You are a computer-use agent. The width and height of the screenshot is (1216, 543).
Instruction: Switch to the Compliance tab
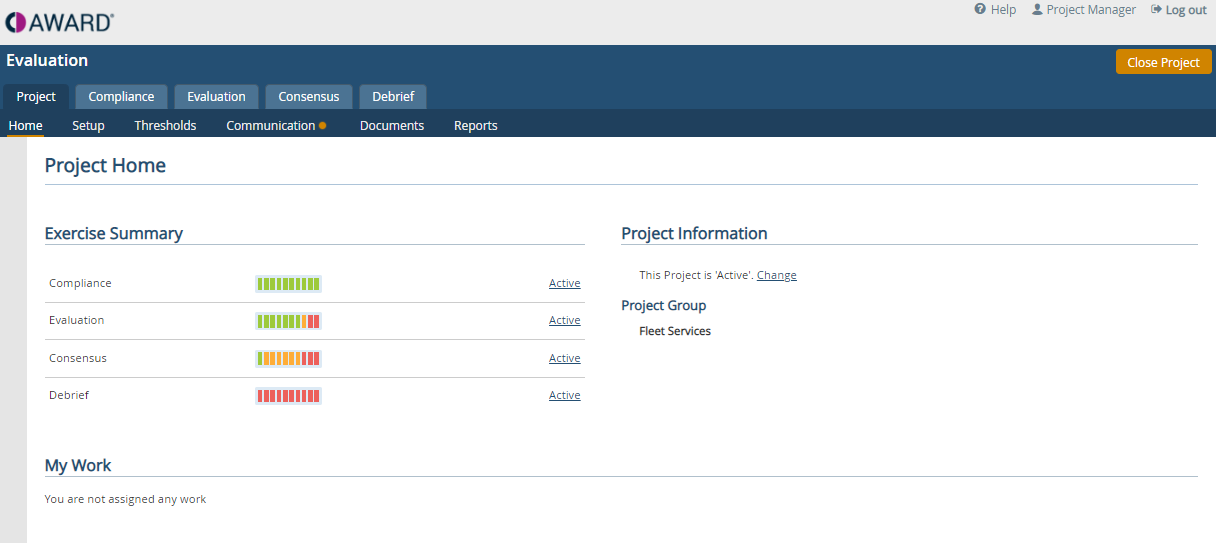pyautogui.click(x=121, y=97)
